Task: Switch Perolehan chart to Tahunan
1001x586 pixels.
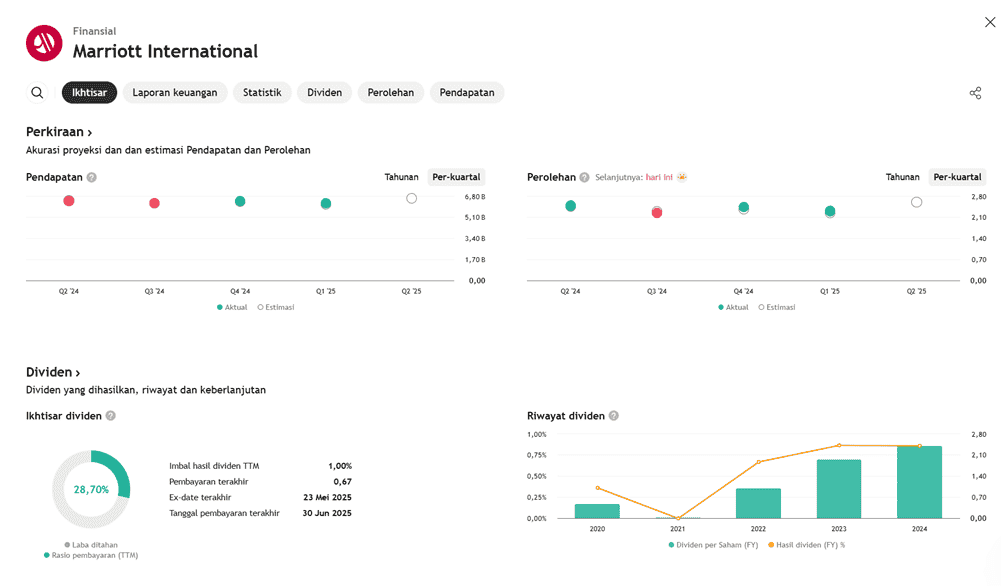Action: click(902, 177)
